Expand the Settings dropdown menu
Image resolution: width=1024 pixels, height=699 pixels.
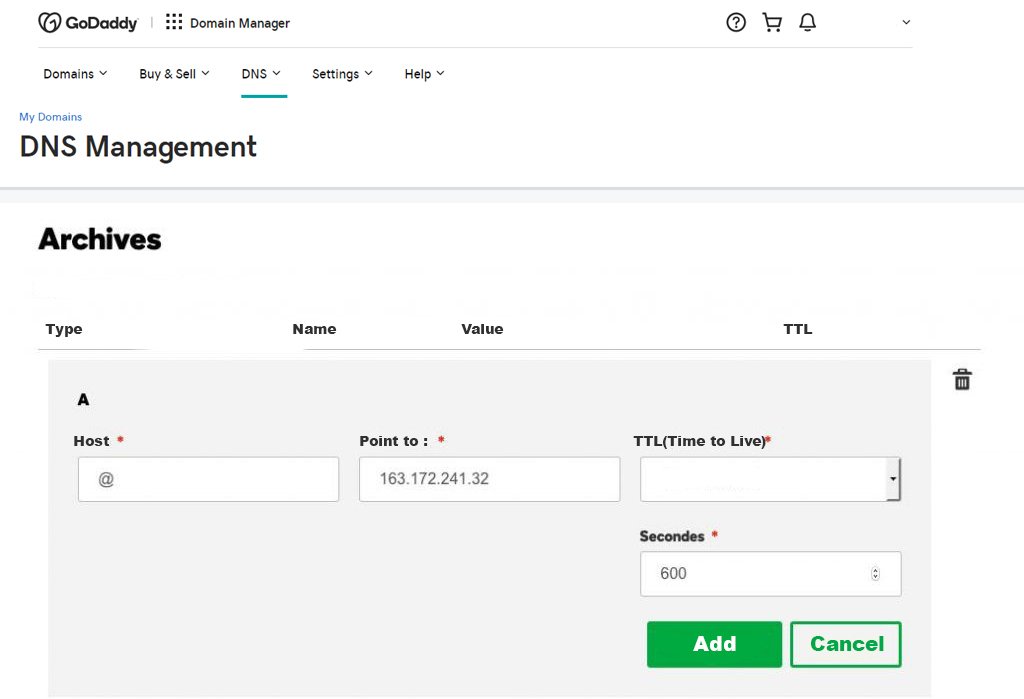342,74
